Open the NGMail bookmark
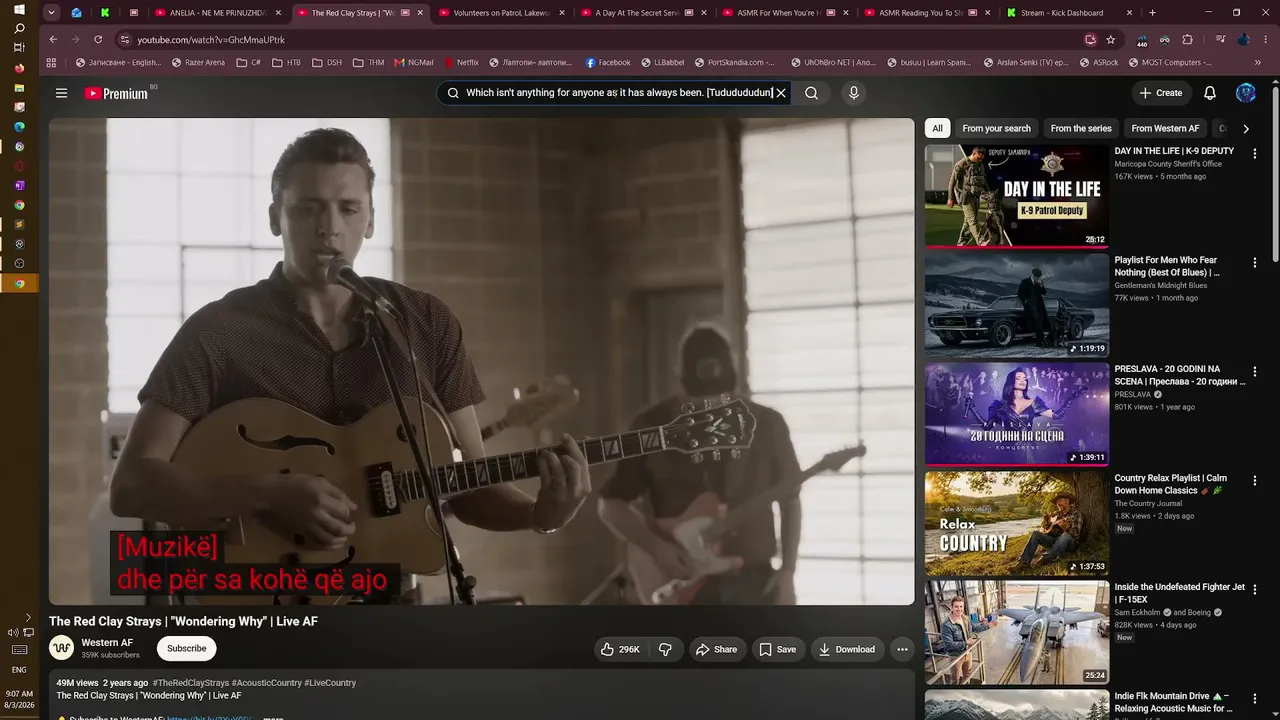 click(414, 62)
